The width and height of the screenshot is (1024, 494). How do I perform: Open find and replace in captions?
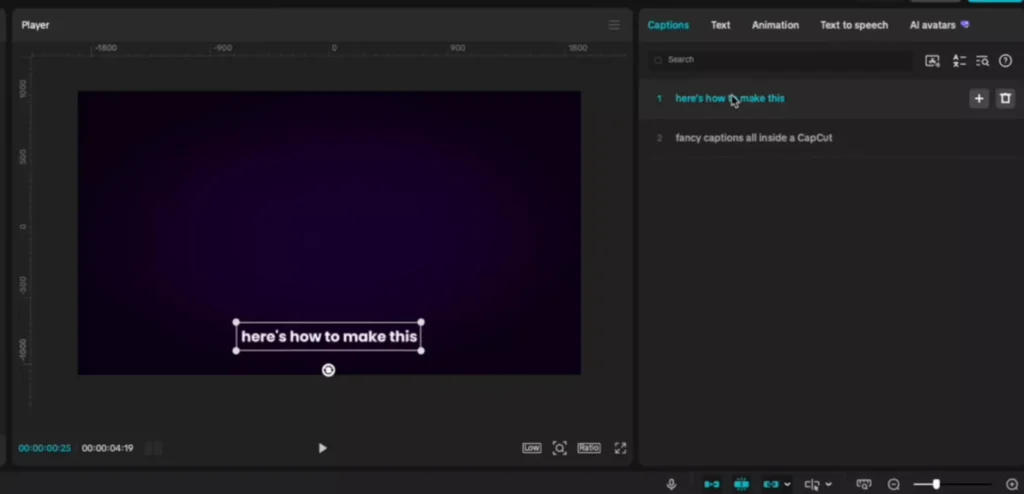pos(982,61)
